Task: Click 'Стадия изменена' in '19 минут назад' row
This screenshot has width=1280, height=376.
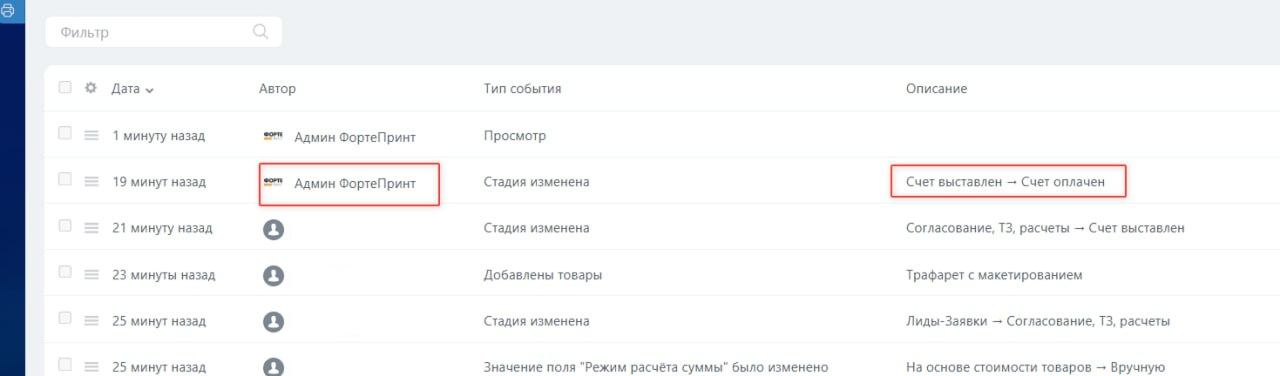Action: [x=536, y=182]
